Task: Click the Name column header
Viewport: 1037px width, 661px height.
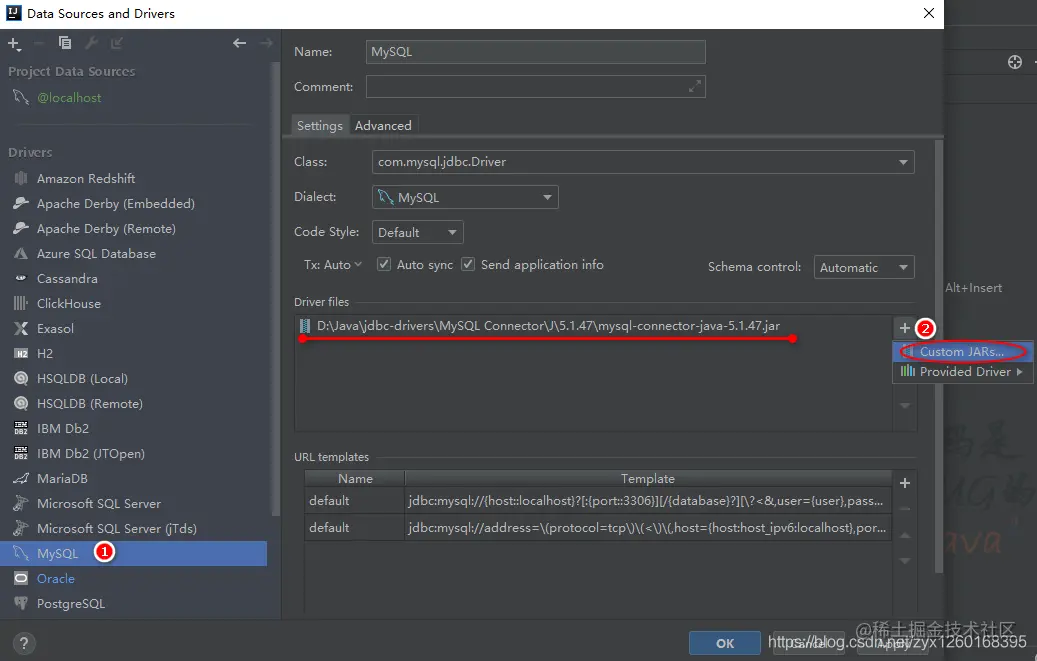Action: [355, 478]
